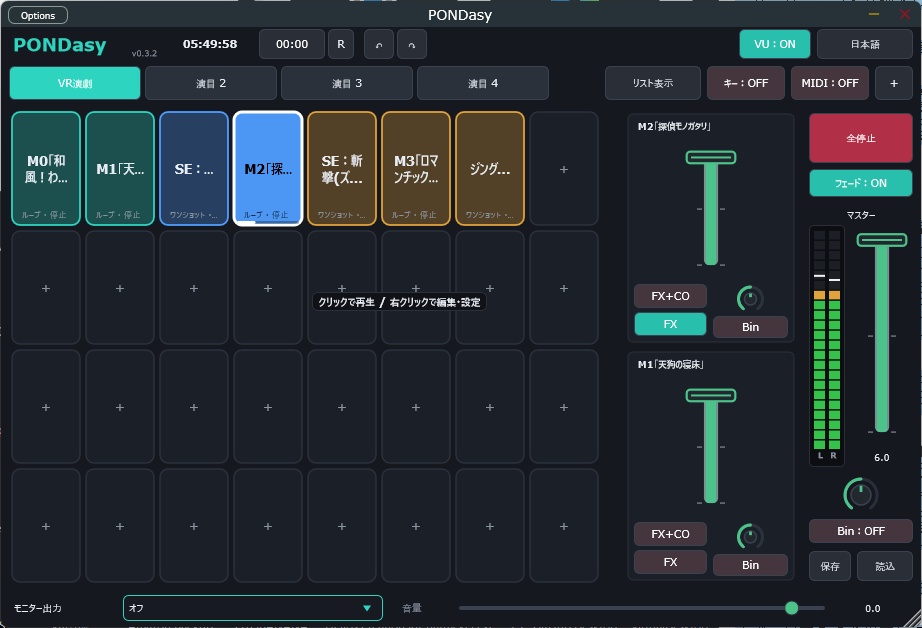The height and width of the screenshot is (628, 922).
Task: Enable FX+CO on M1 channel
Action: [x=670, y=534]
